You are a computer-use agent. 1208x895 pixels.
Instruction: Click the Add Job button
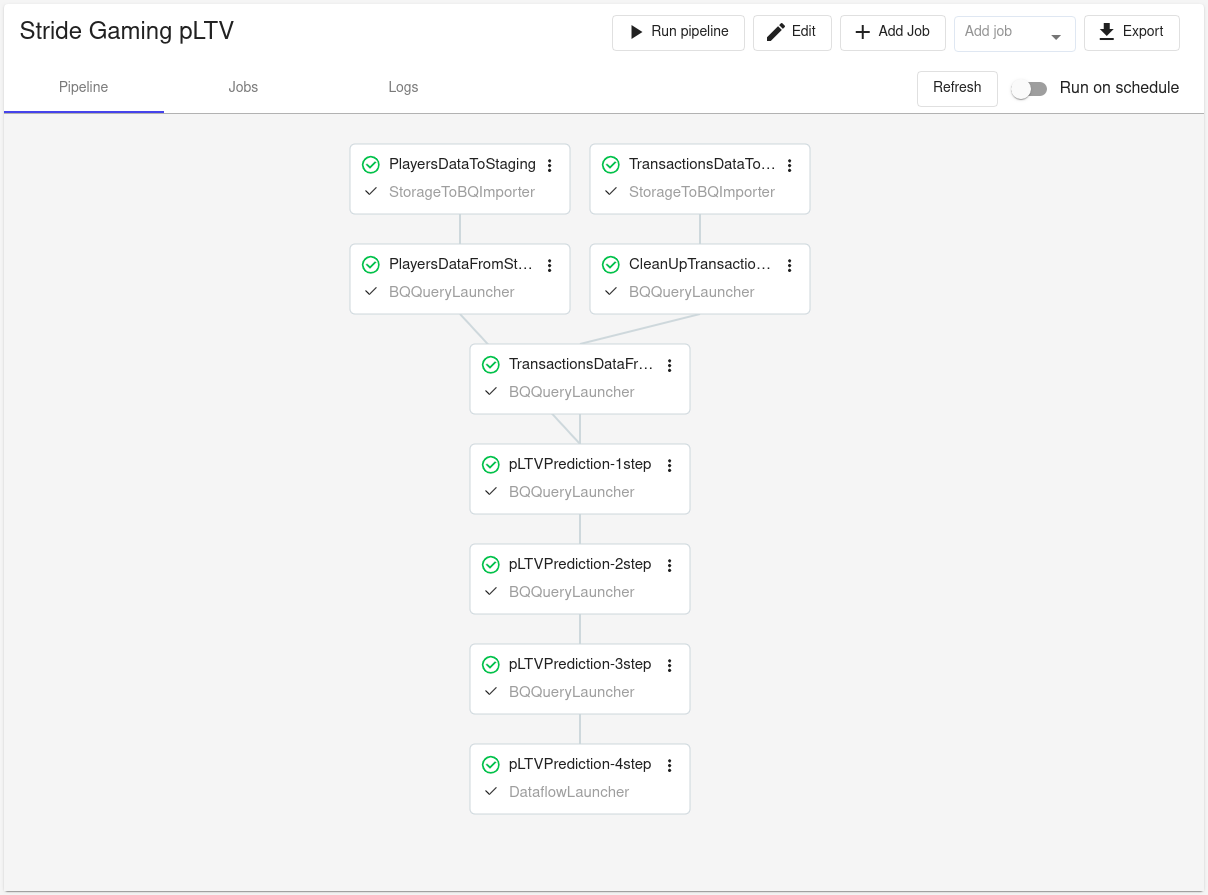pos(893,32)
